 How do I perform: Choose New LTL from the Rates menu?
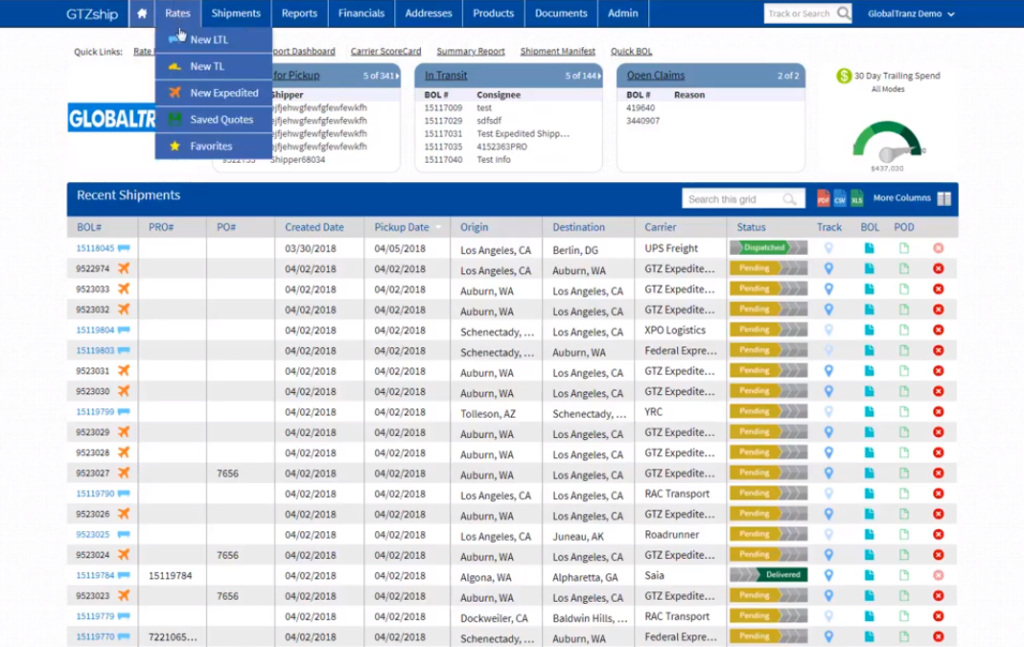[214, 40]
